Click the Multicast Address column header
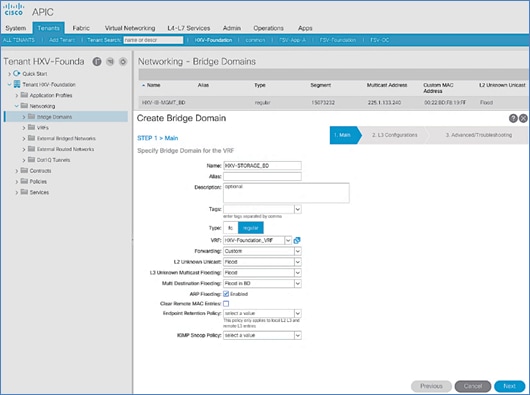This screenshot has width=530, height=395. click(x=387, y=85)
